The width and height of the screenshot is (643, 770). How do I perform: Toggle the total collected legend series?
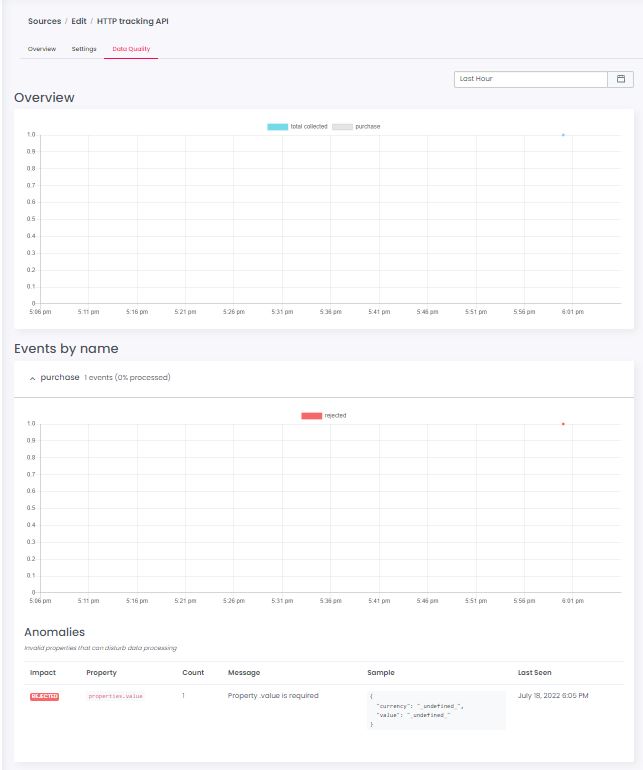[297, 127]
